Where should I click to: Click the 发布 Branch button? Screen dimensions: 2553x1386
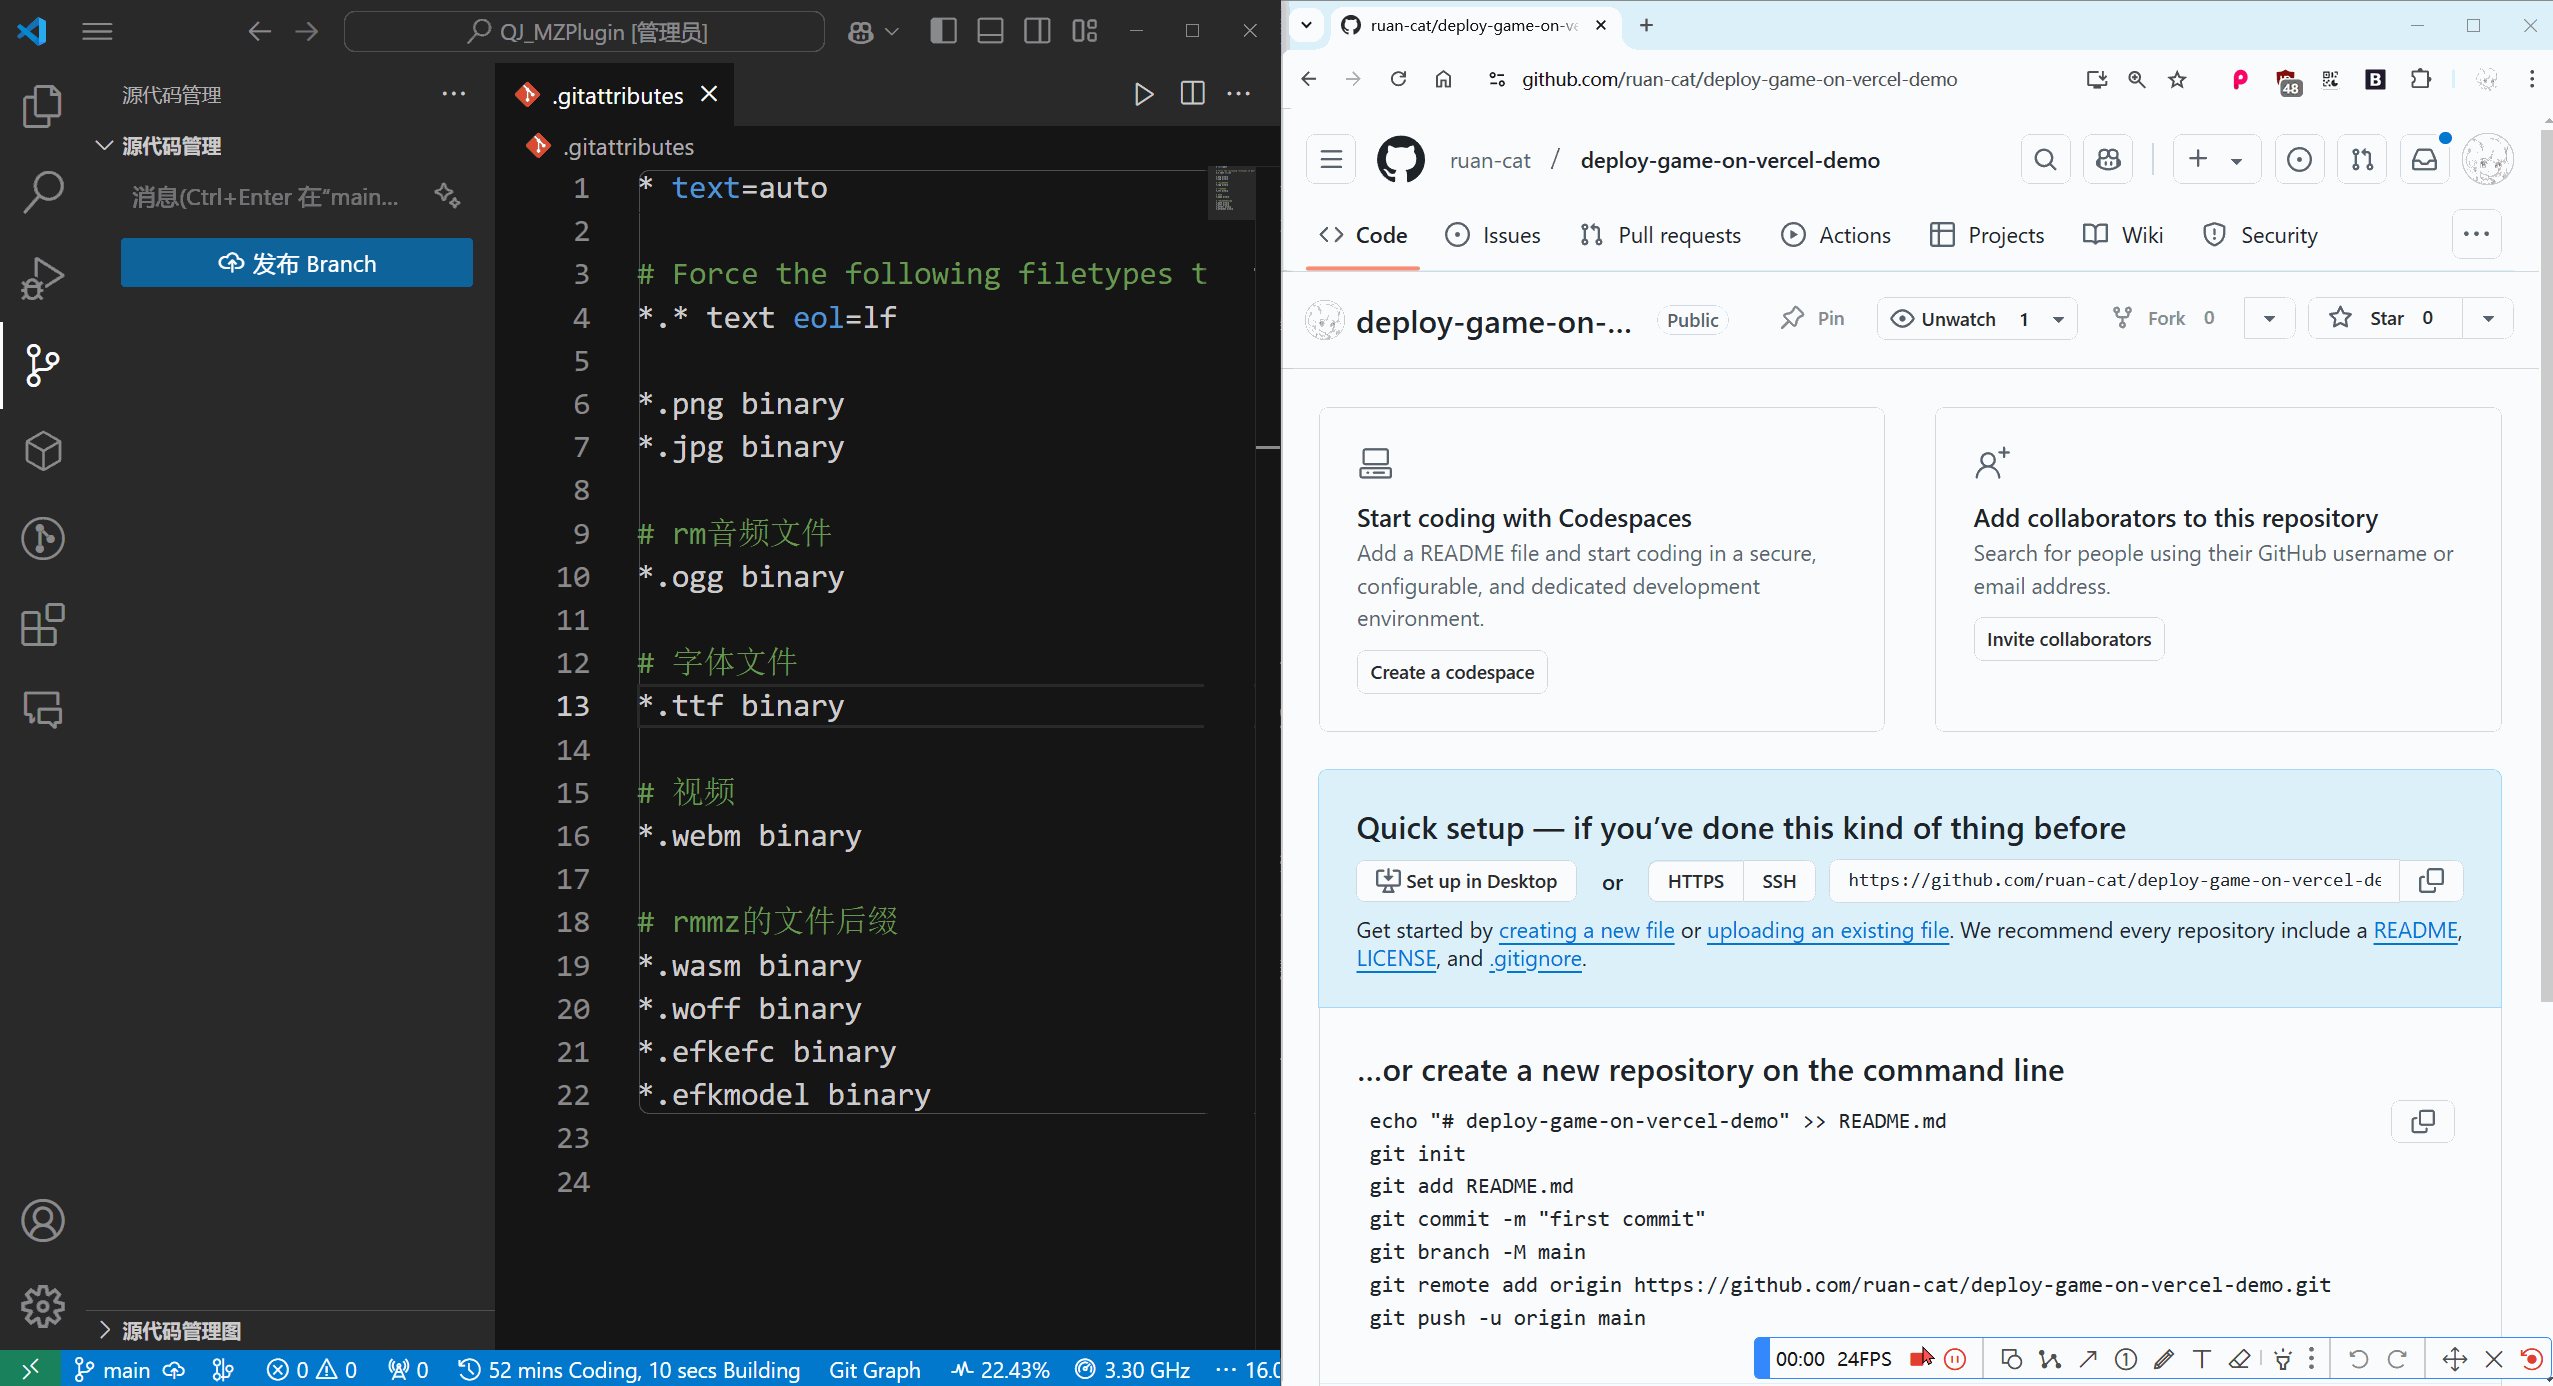297,263
